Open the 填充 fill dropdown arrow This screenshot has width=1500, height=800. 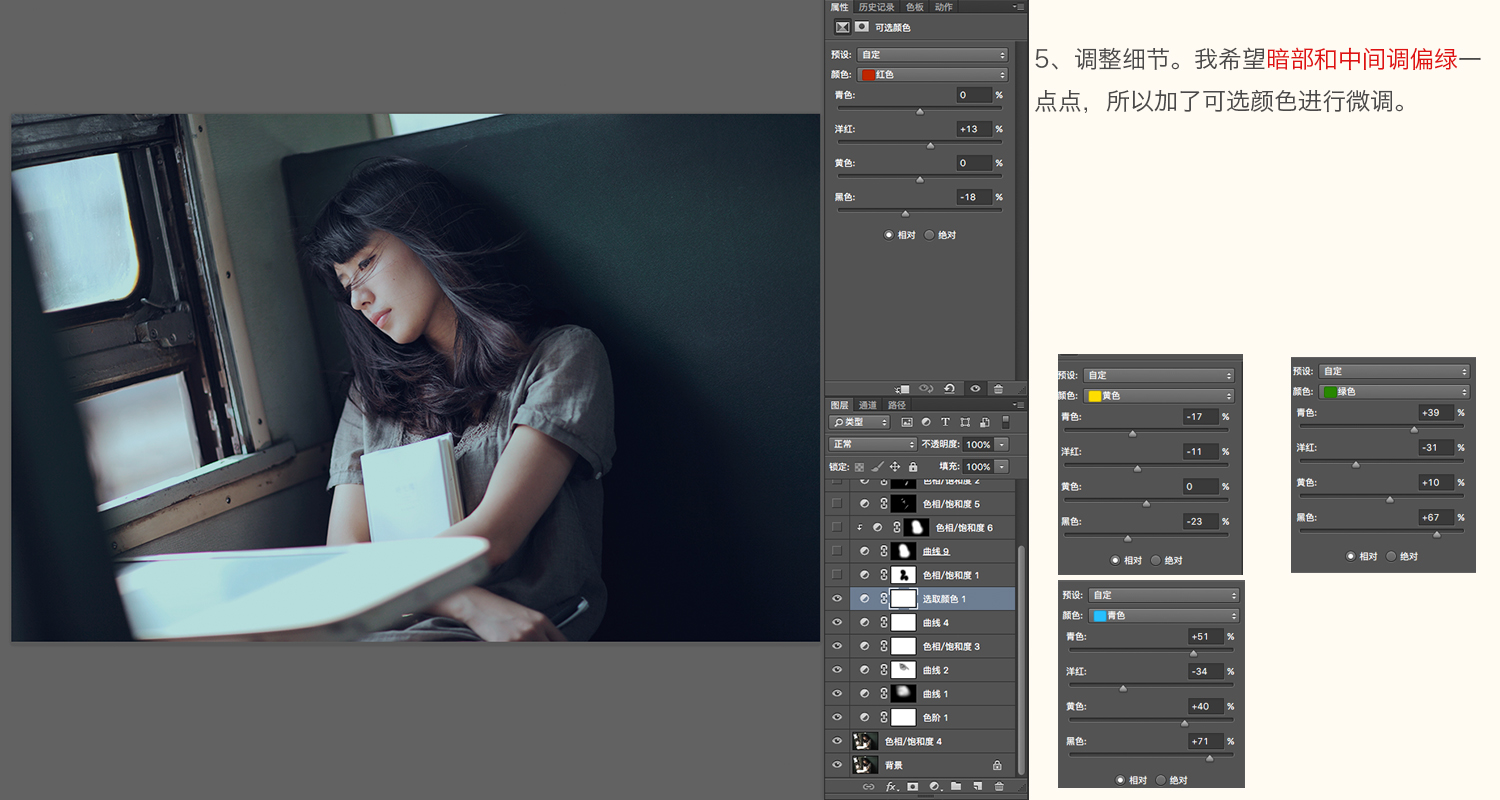pyautogui.click(x=1002, y=467)
